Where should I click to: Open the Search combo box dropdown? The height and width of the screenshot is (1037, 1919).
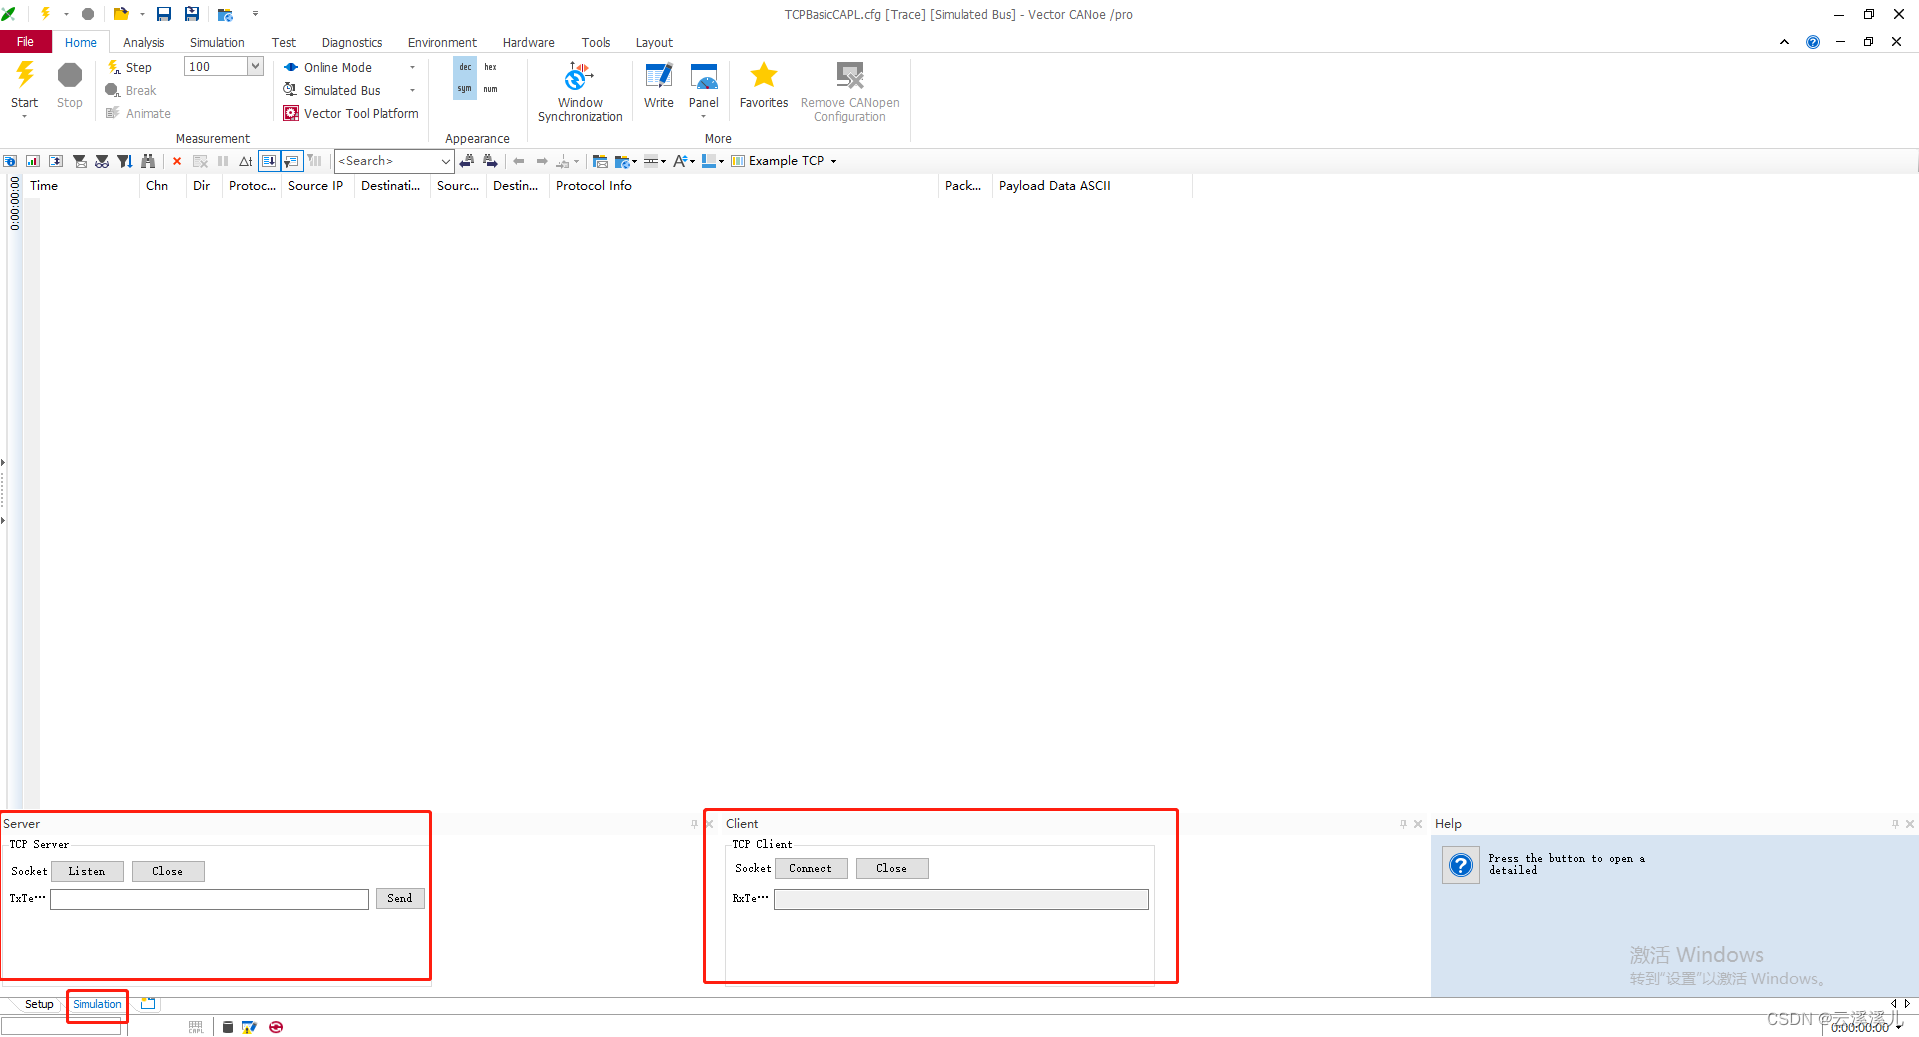click(x=445, y=161)
